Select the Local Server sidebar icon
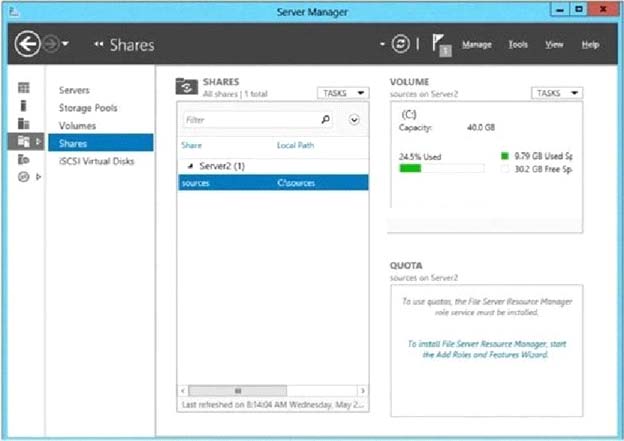Viewport: 624px width, 441px height. click(x=24, y=106)
